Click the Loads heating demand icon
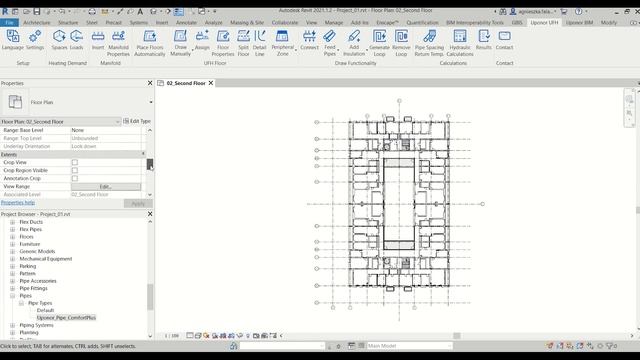640x360 pixels. coord(76,40)
